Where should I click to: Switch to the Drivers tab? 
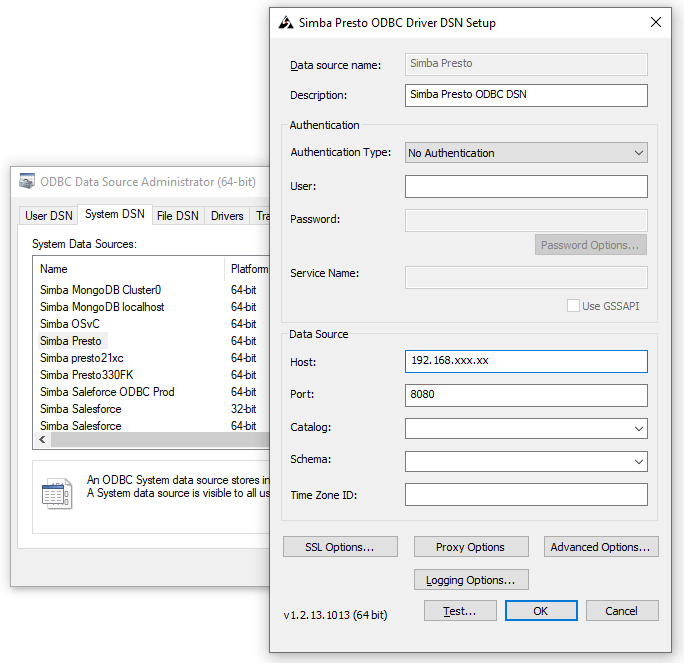click(x=227, y=215)
